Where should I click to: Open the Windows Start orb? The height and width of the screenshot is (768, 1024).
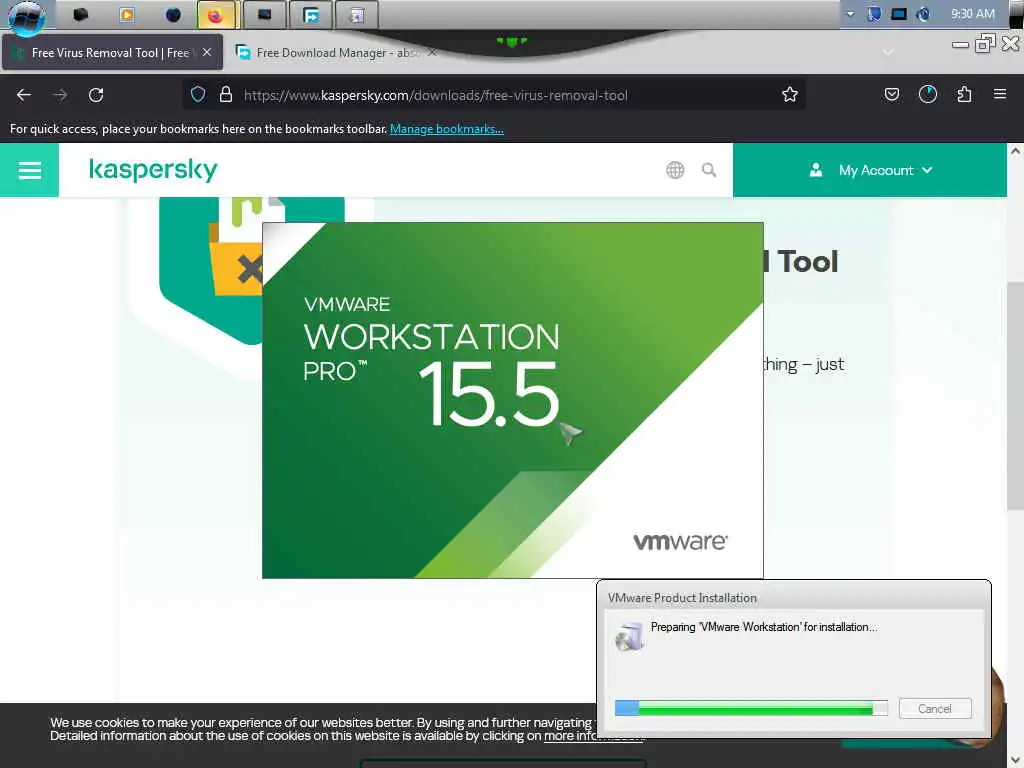[27, 16]
